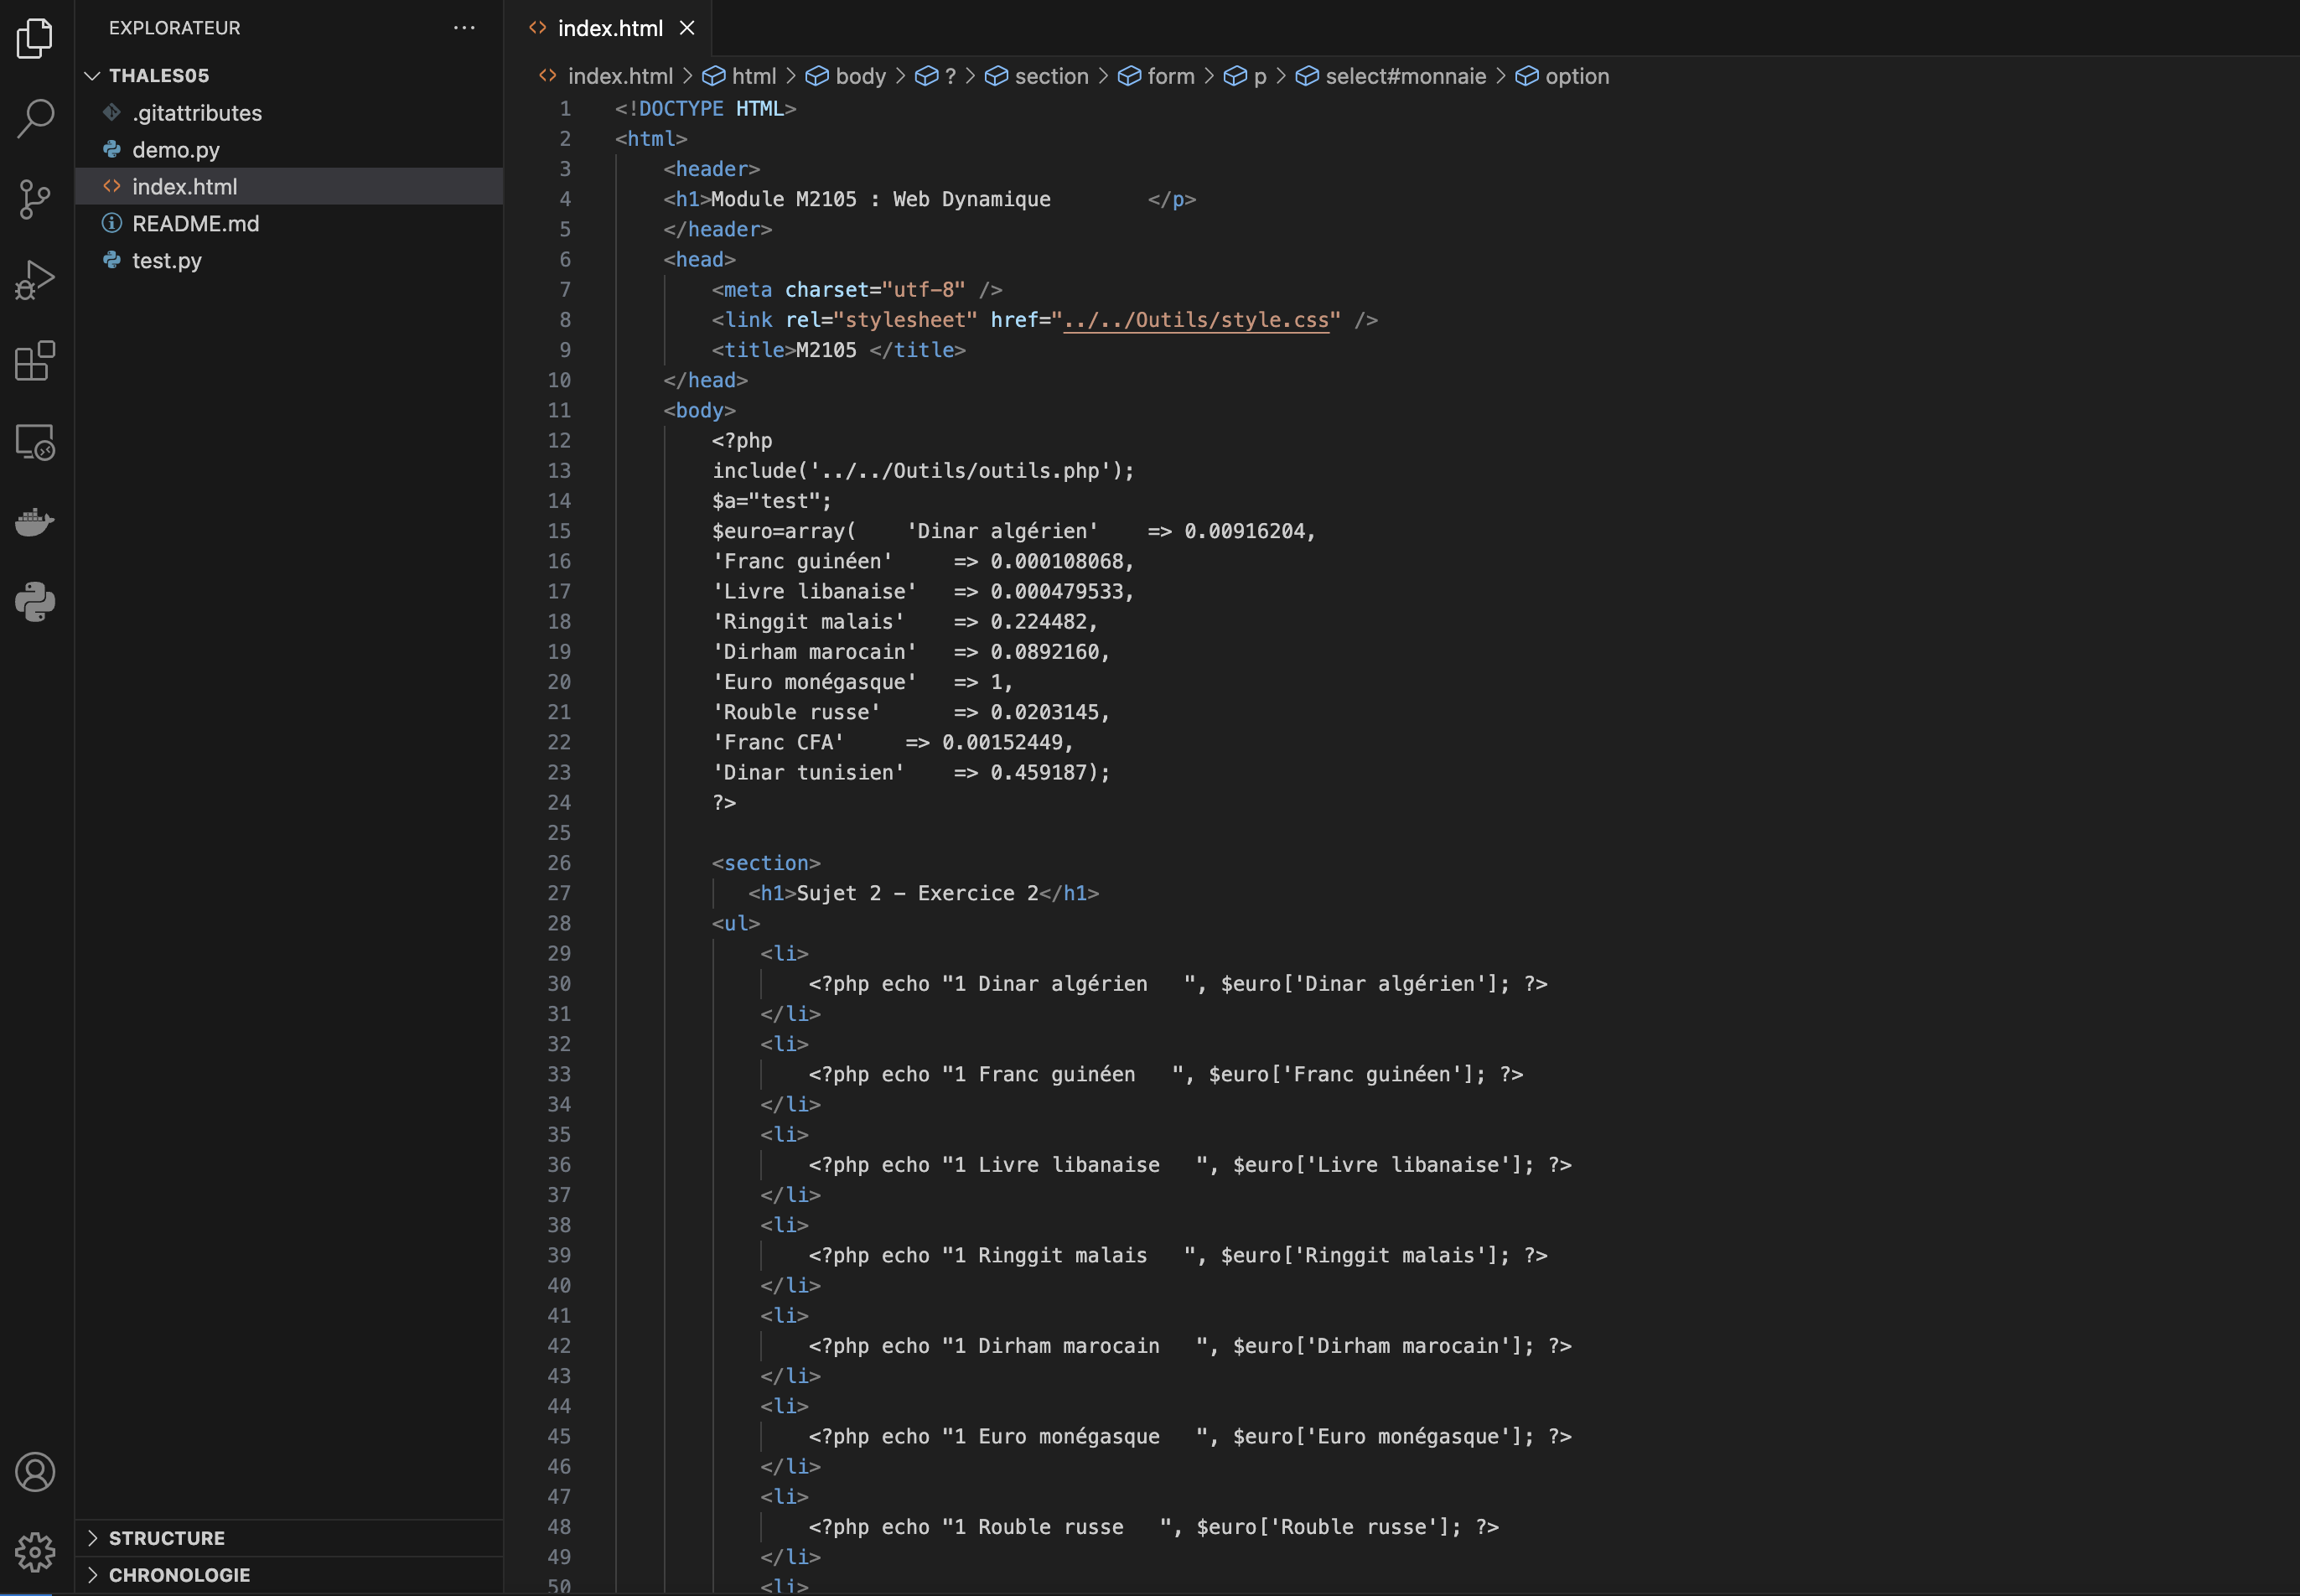
Task: Open demo.py in the explorer
Action: [x=176, y=150]
